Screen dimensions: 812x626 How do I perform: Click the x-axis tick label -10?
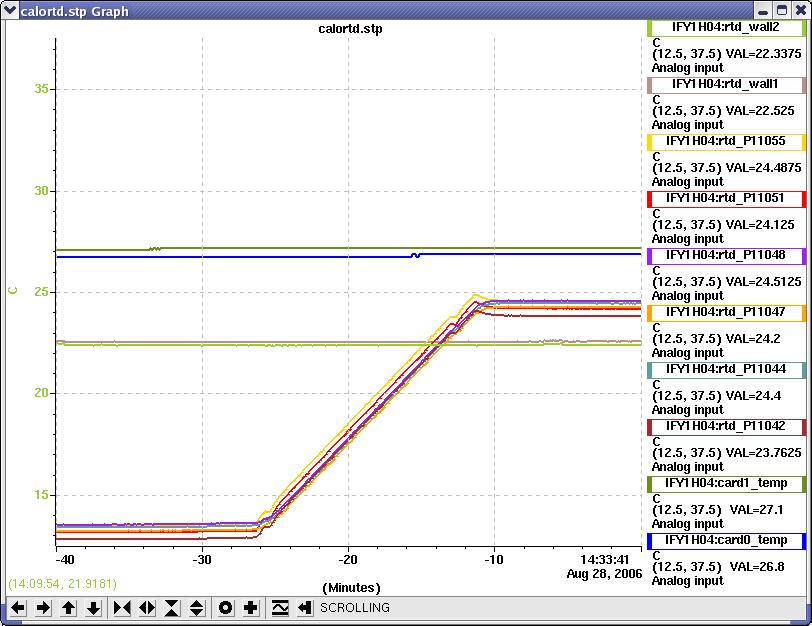[x=494, y=560]
